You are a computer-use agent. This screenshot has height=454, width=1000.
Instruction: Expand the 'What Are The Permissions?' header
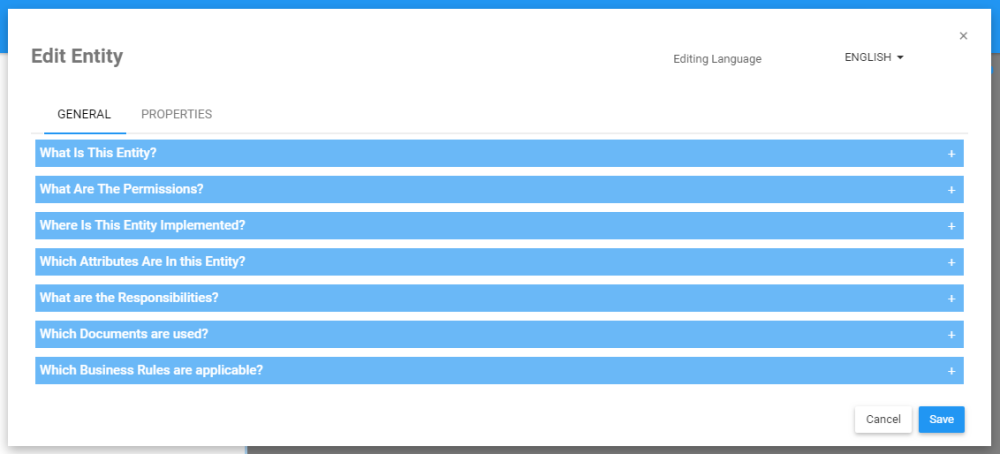tap(121, 189)
